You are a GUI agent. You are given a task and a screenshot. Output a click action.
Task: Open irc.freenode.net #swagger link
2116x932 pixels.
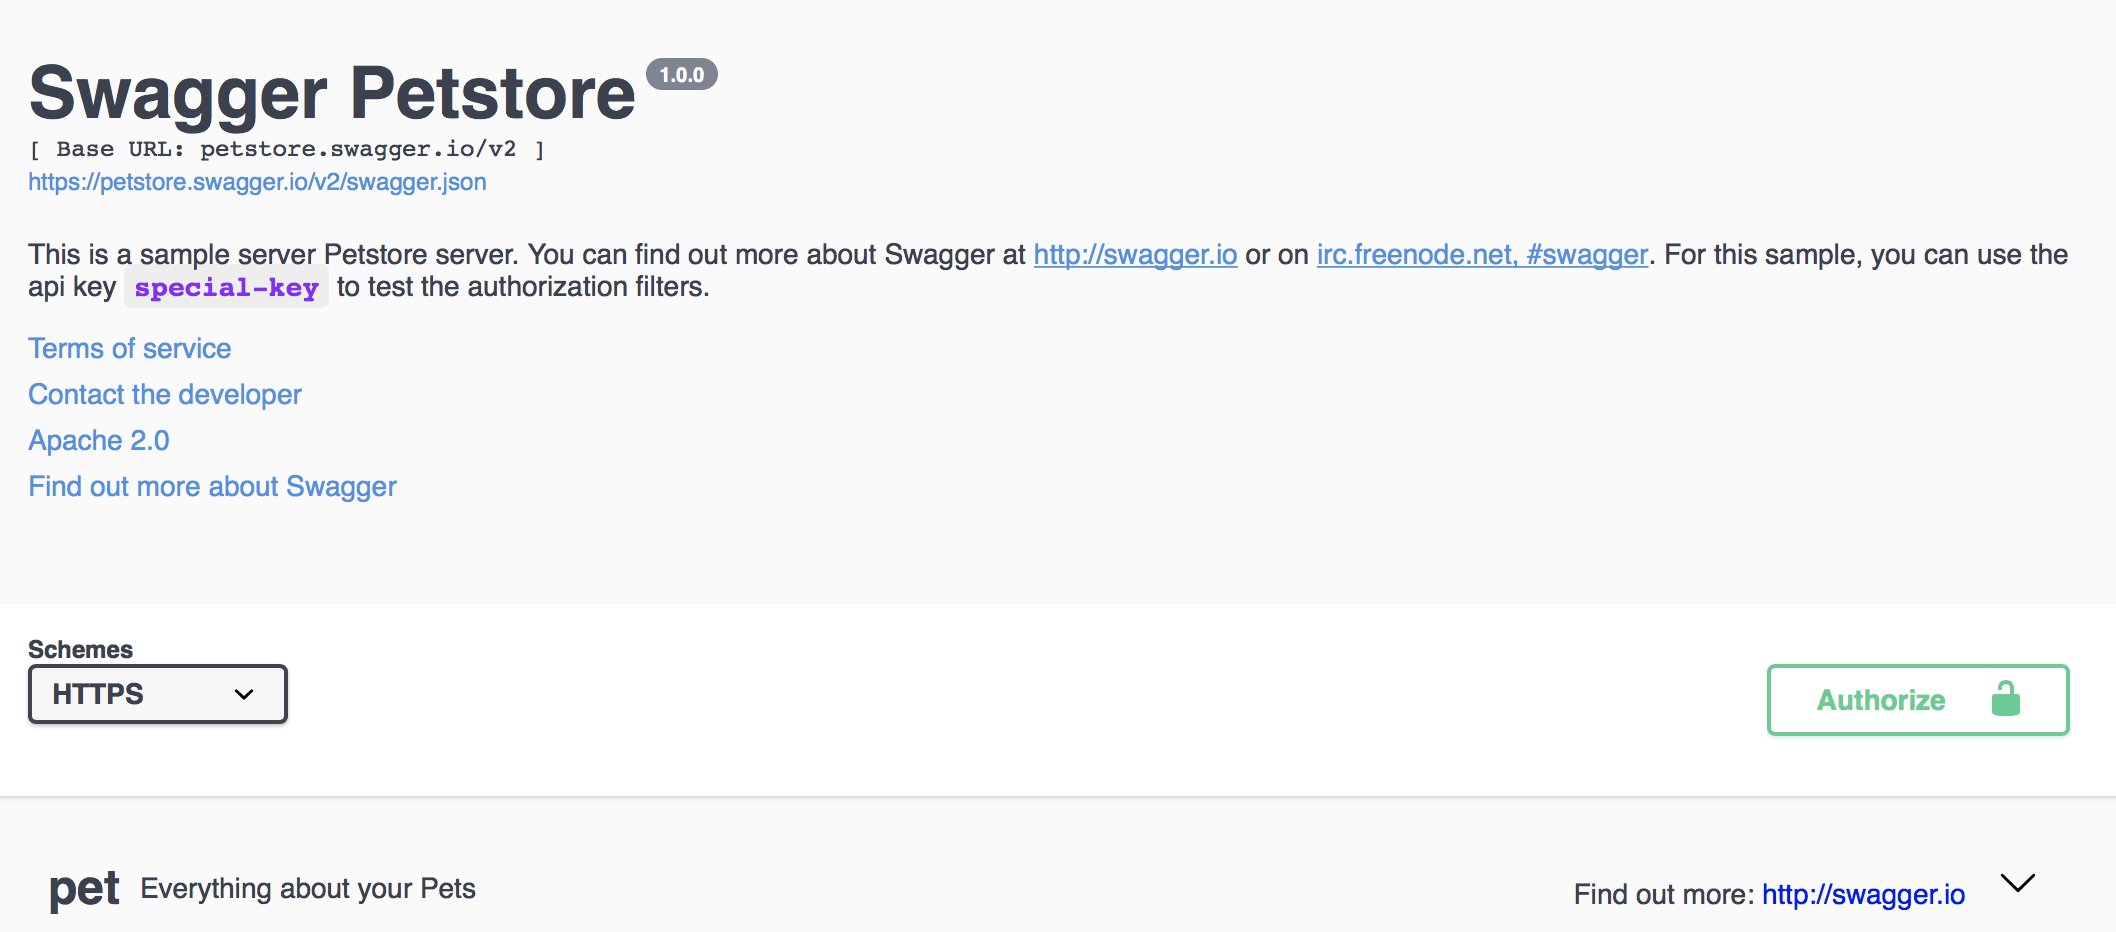[1481, 255]
